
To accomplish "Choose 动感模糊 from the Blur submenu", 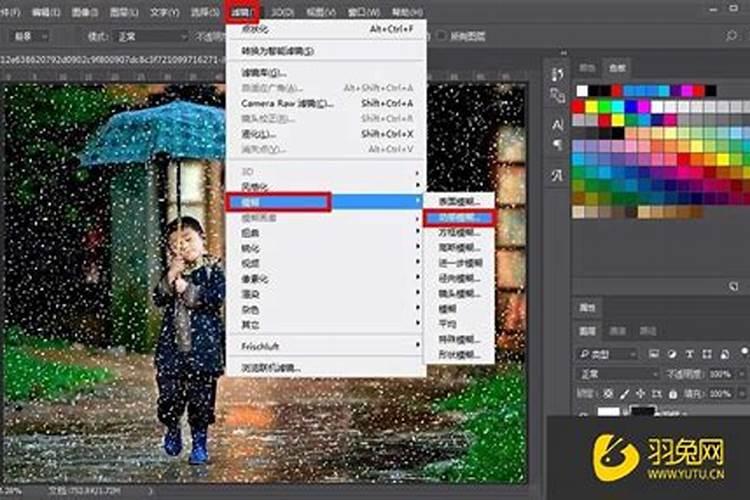I will 459,216.
